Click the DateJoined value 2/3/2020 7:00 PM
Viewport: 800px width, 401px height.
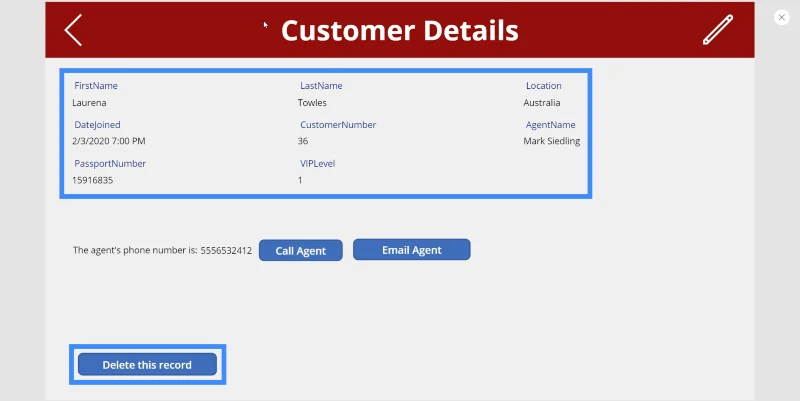click(109, 141)
